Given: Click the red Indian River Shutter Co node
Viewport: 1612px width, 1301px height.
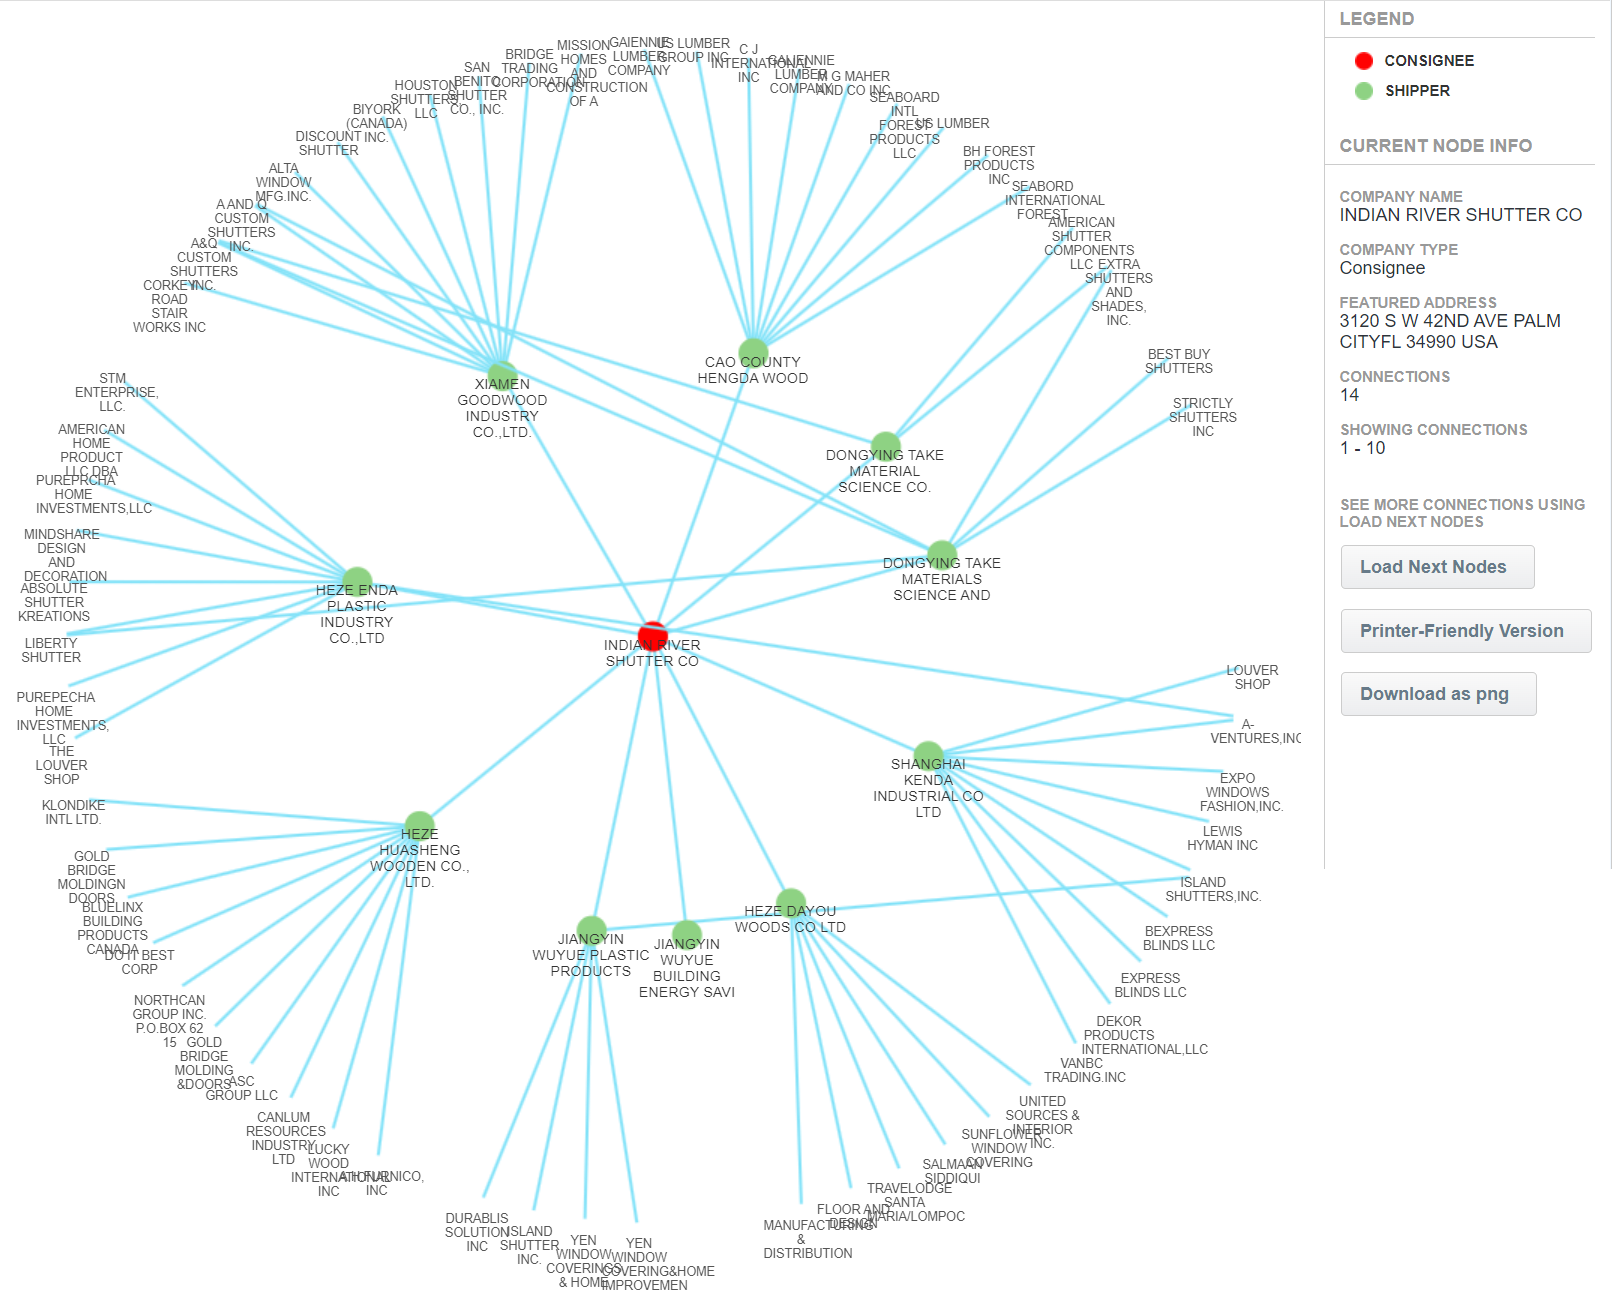Looking at the screenshot, I should coord(652,635).
